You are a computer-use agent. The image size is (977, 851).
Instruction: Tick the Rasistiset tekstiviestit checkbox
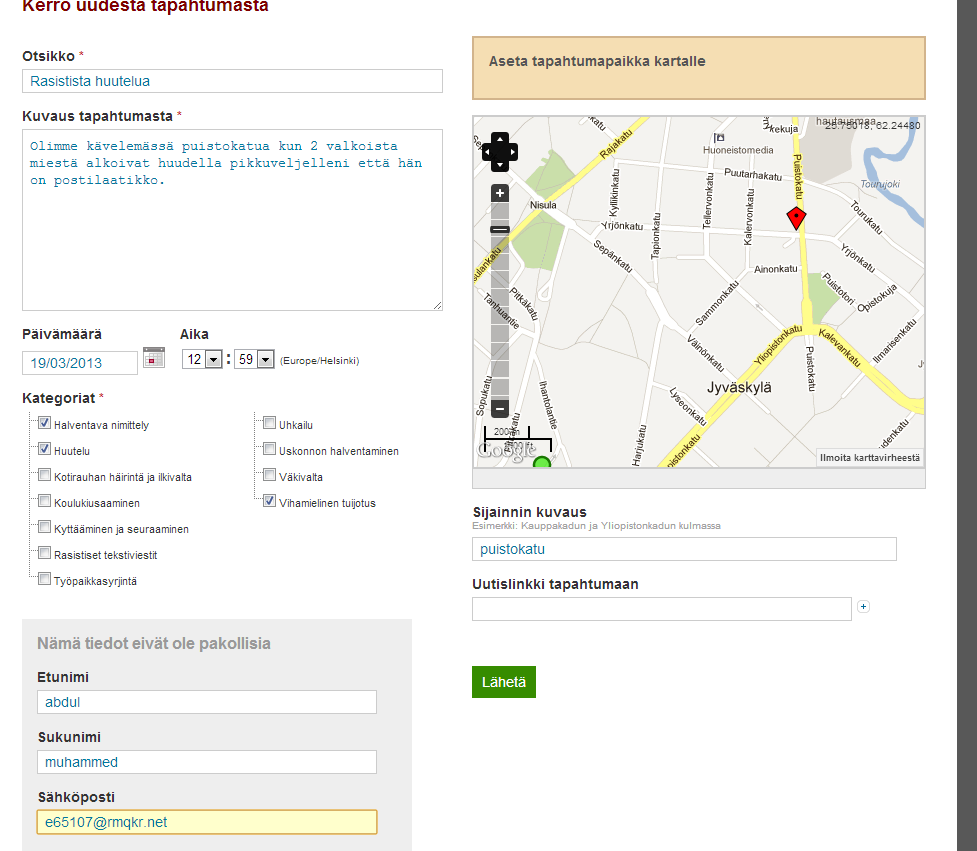click(44, 554)
